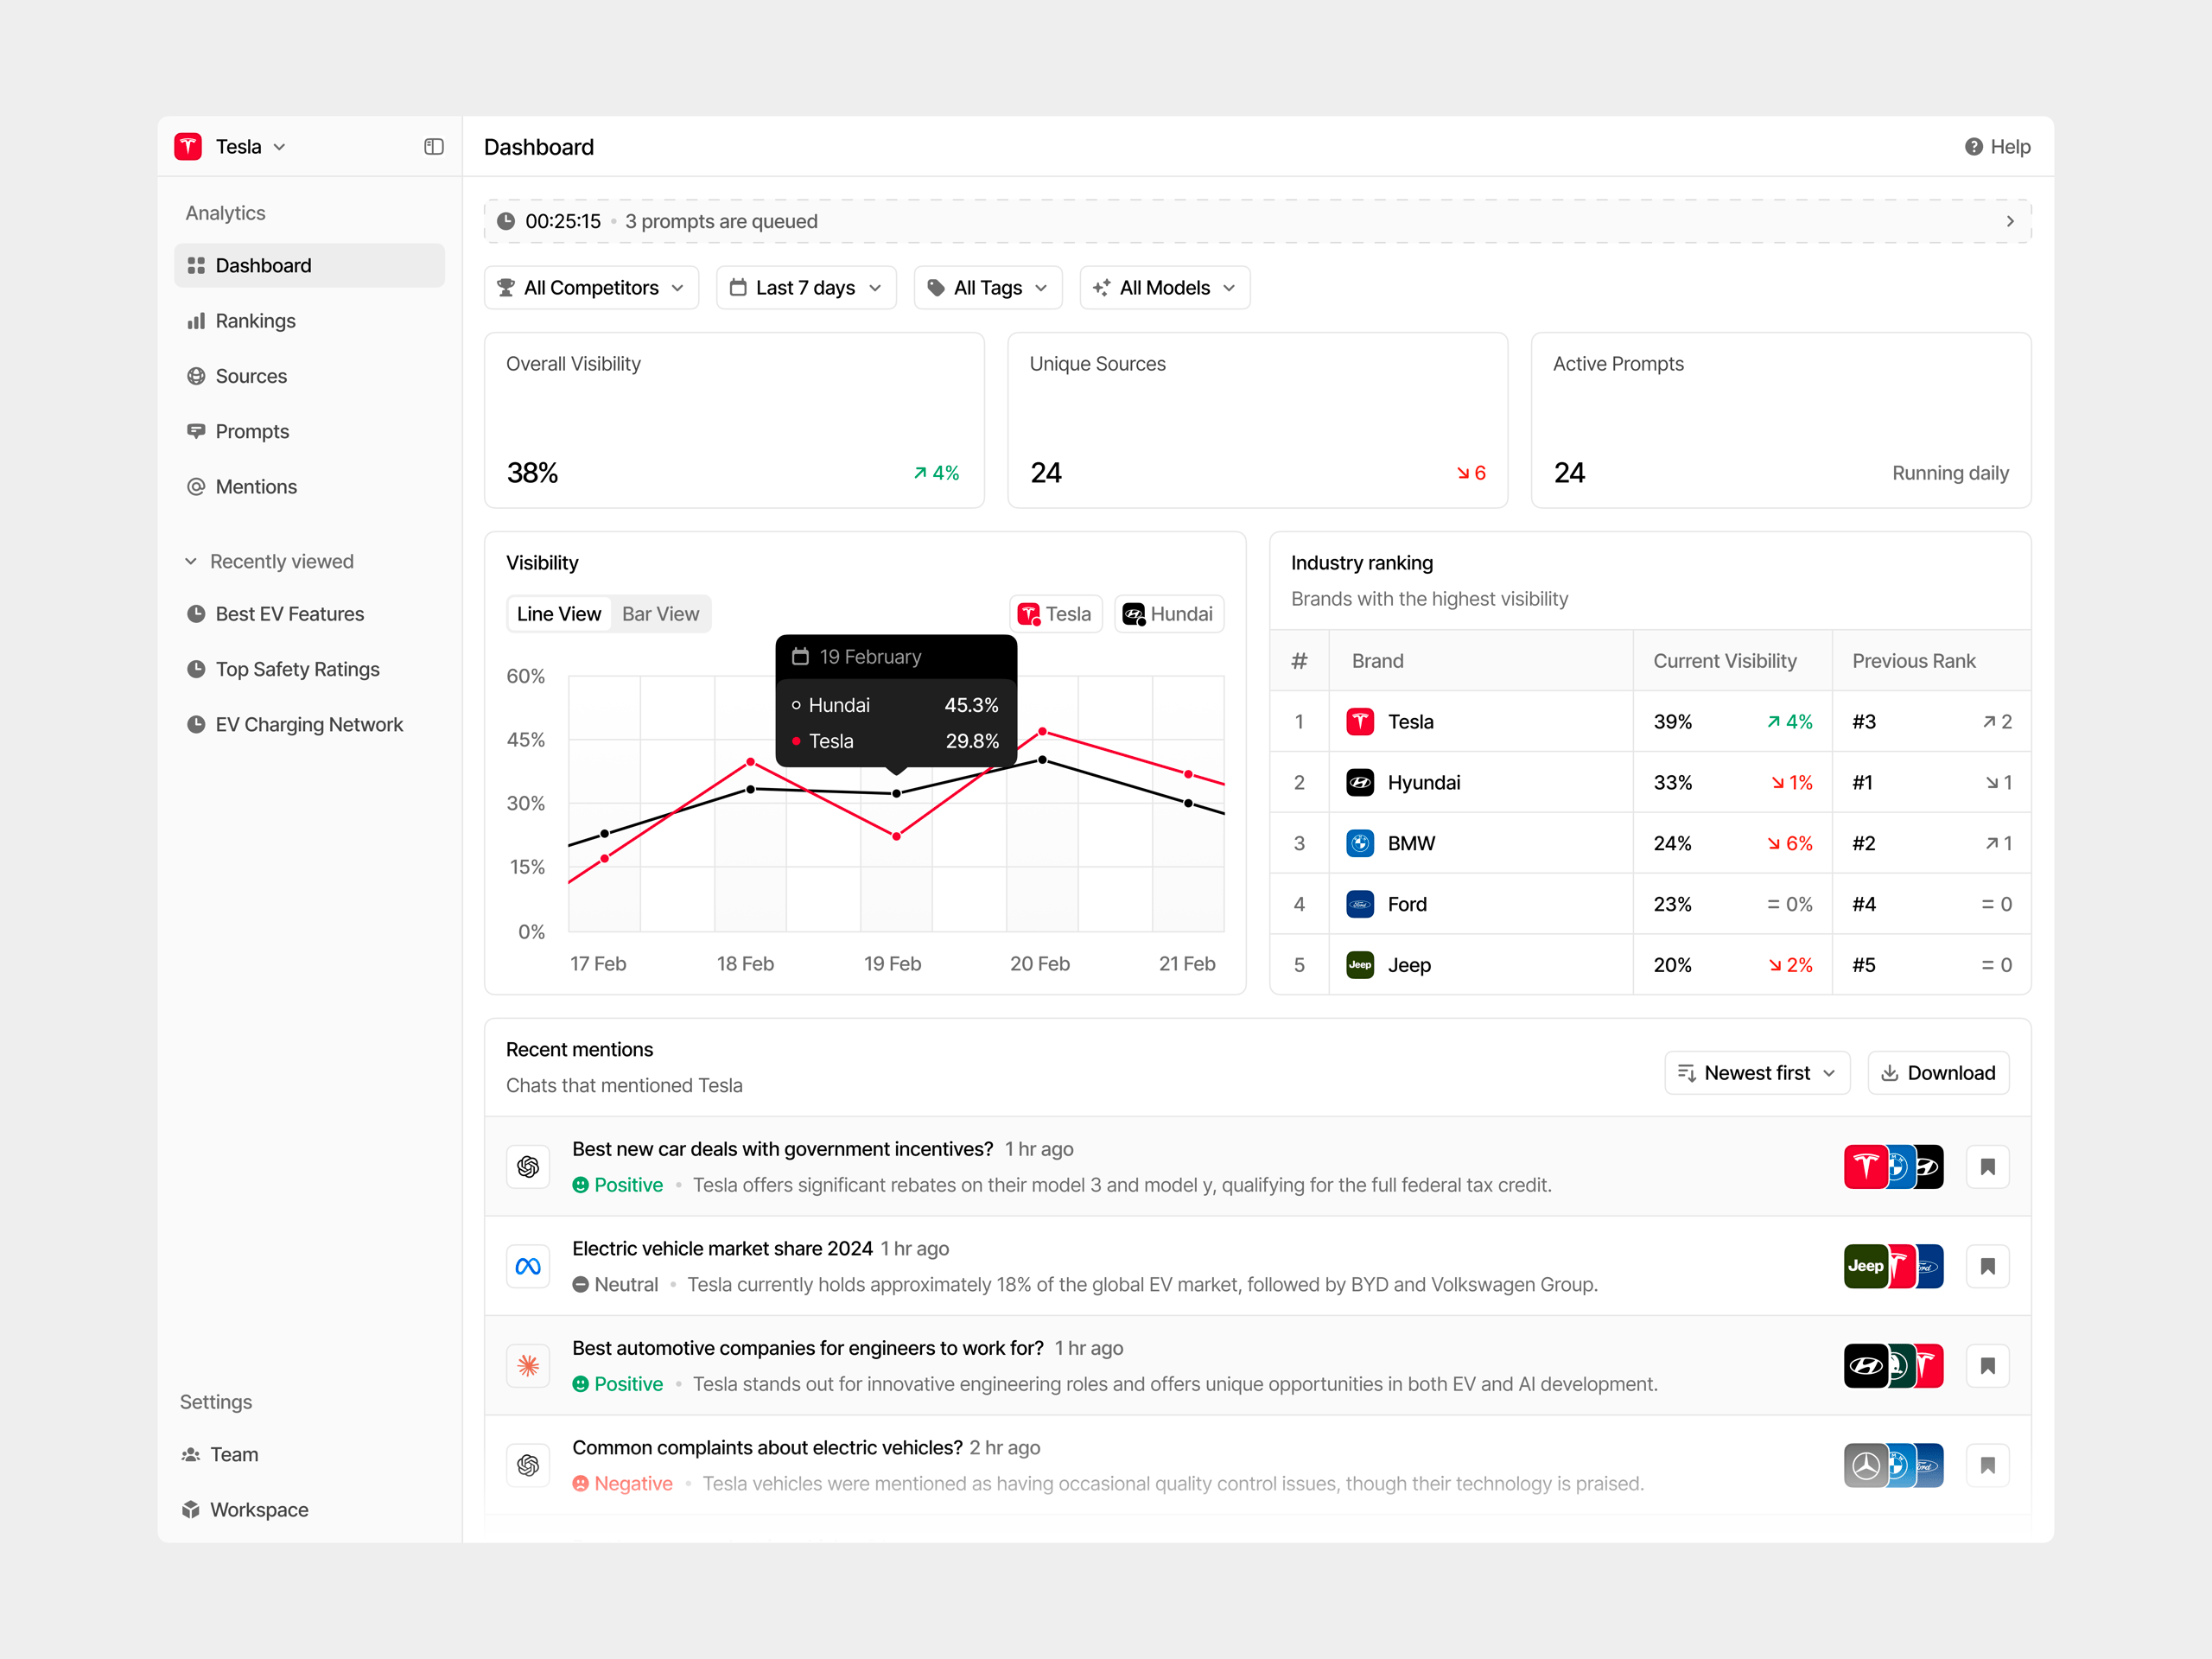Click the Claude icon on engineers mention

coord(528,1366)
